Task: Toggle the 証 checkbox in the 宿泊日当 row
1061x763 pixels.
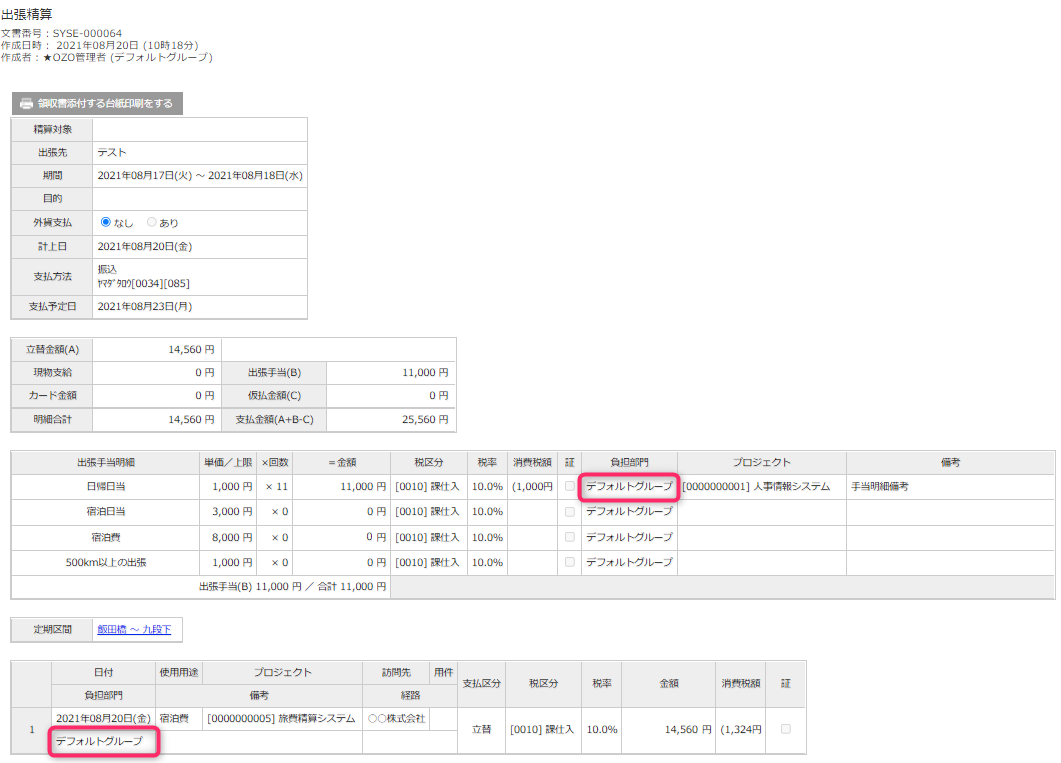Action: 569,512
